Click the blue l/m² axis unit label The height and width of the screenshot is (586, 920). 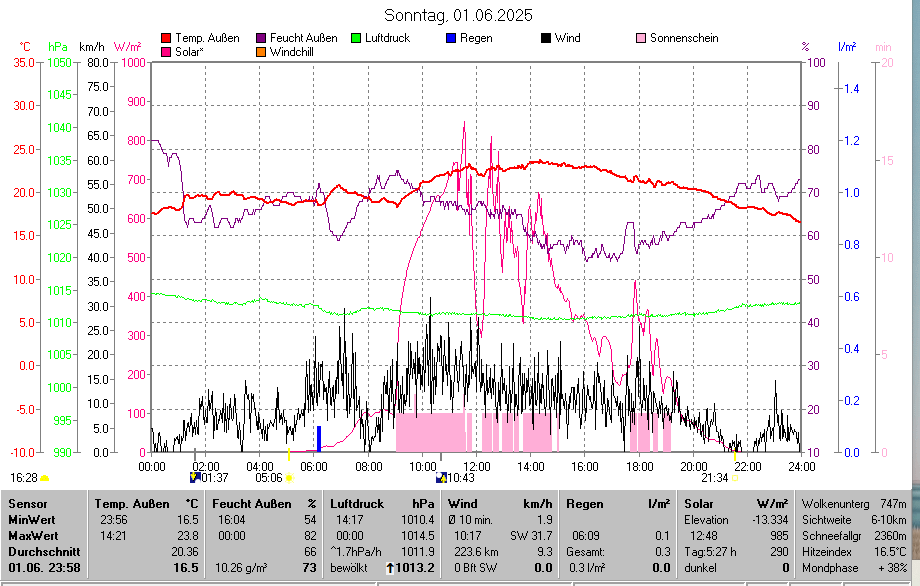click(x=847, y=47)
